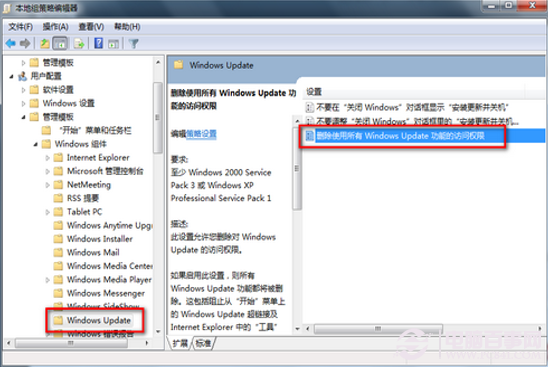Click the Tablet PC folder icon
This screenshot has height=367, width=548.
pos(58,212)
